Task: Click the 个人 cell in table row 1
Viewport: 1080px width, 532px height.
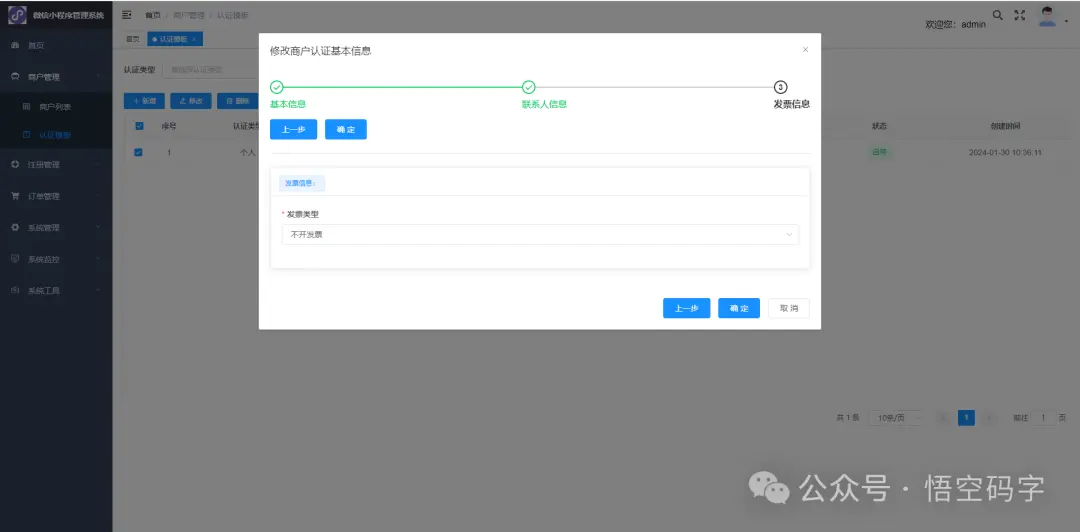Action: (x=247, y=152)
